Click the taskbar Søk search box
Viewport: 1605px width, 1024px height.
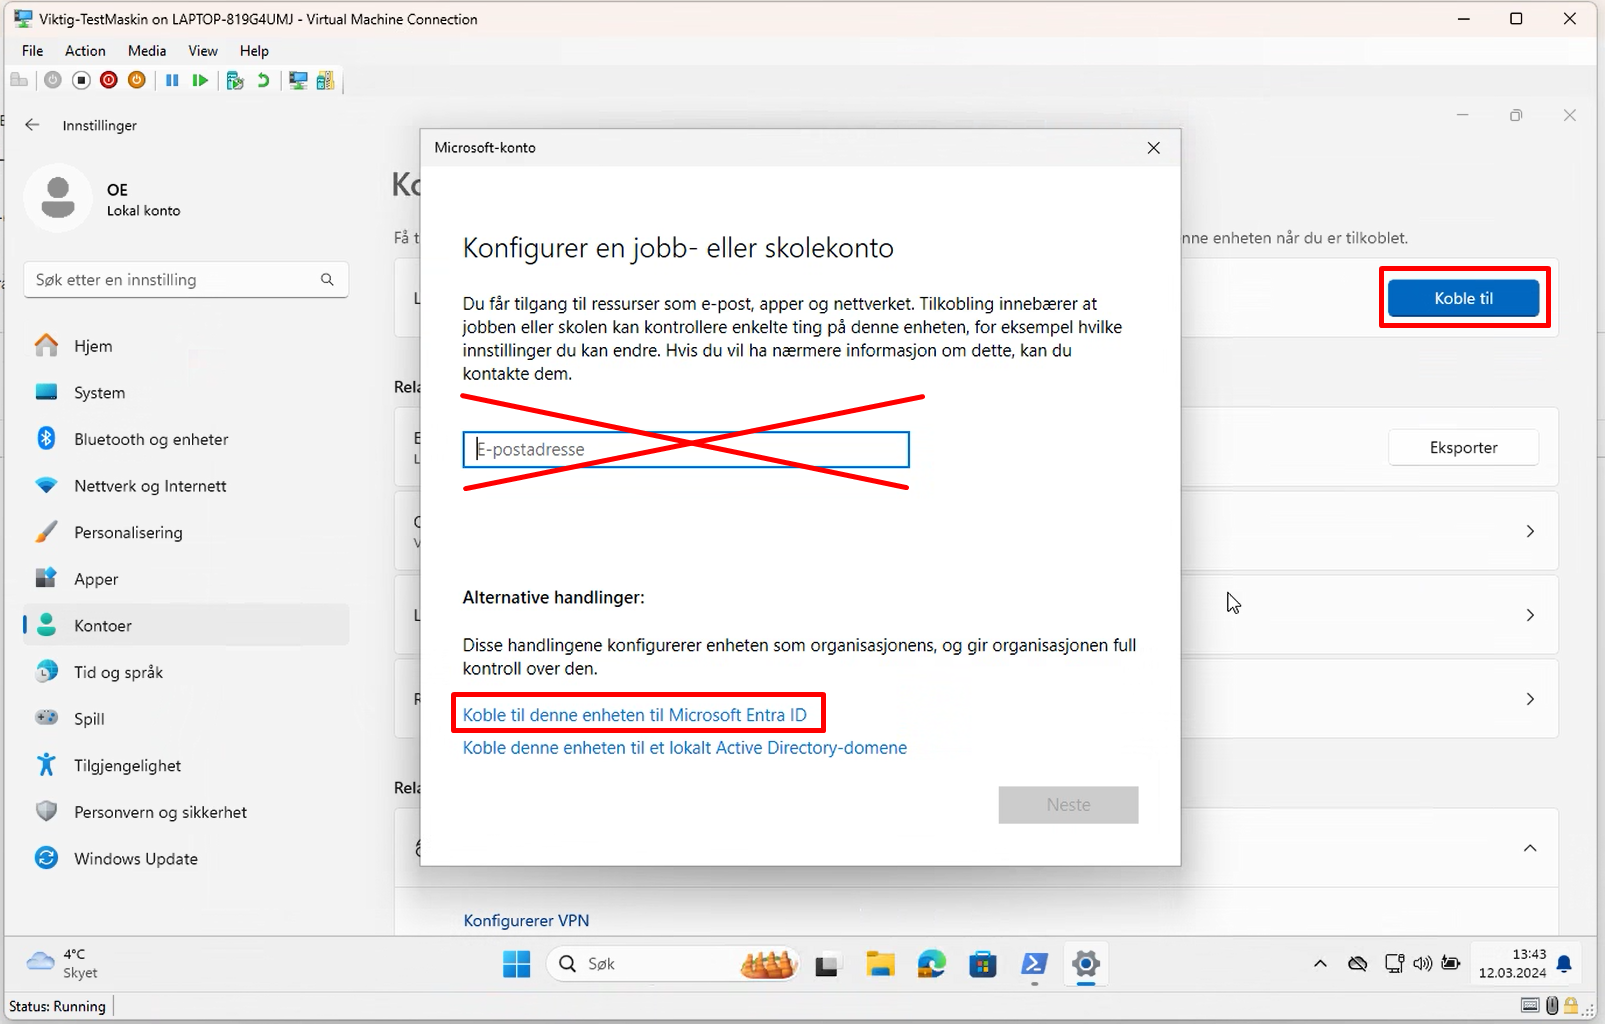click(x=673, y=964)
